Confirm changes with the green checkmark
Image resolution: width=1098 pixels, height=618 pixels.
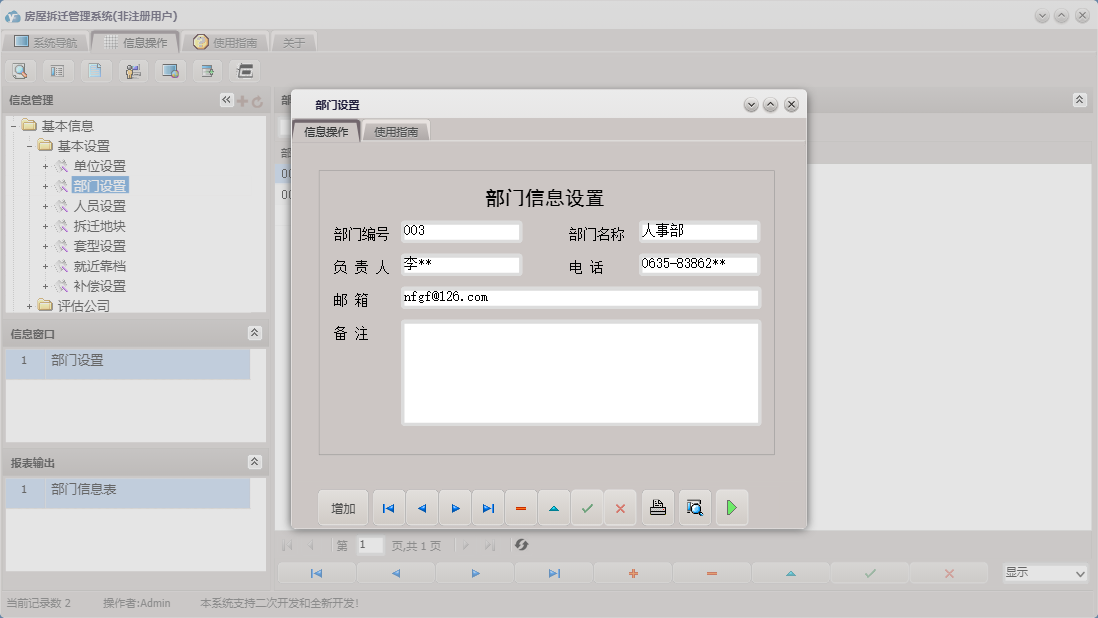[588, 507]
